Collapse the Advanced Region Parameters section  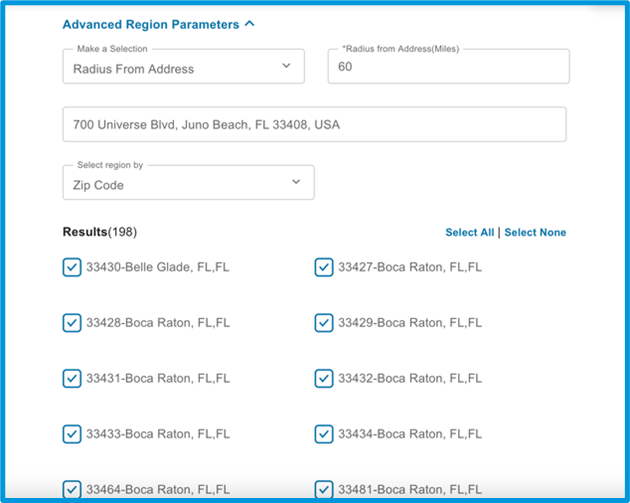pos(158,25)
